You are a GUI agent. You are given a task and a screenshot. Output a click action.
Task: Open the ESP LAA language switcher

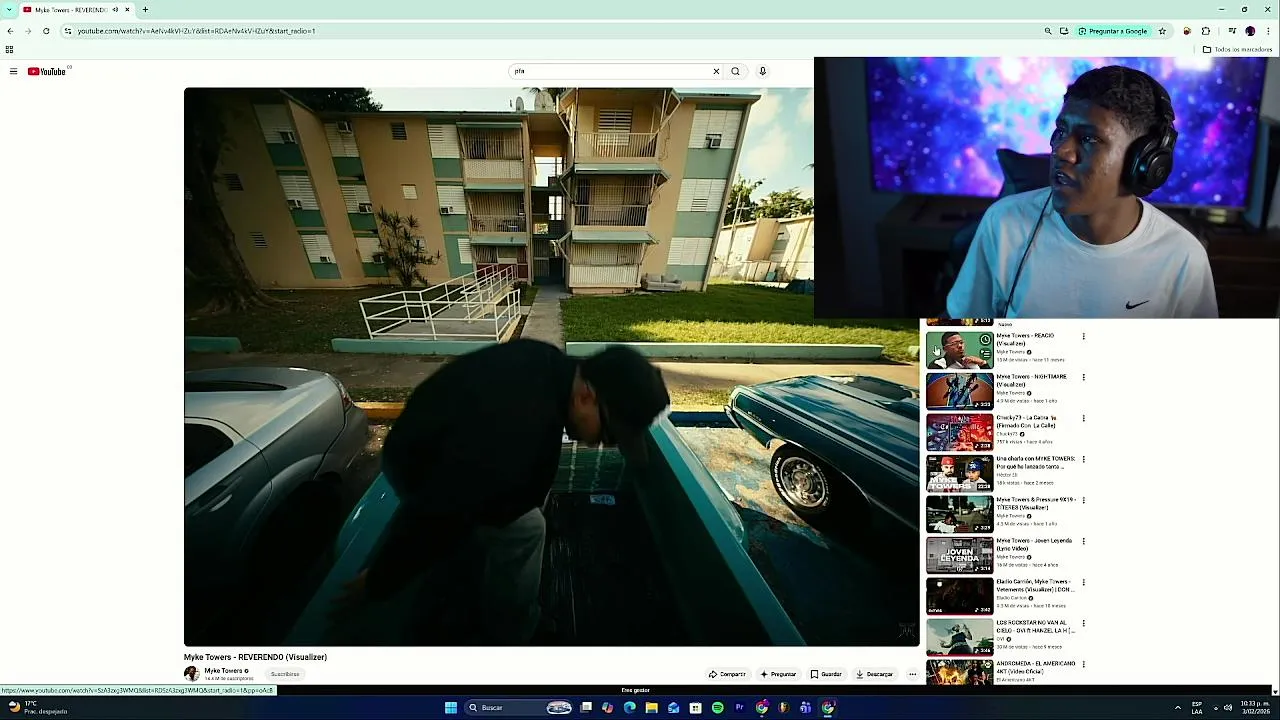click(x=1197, y=708)
